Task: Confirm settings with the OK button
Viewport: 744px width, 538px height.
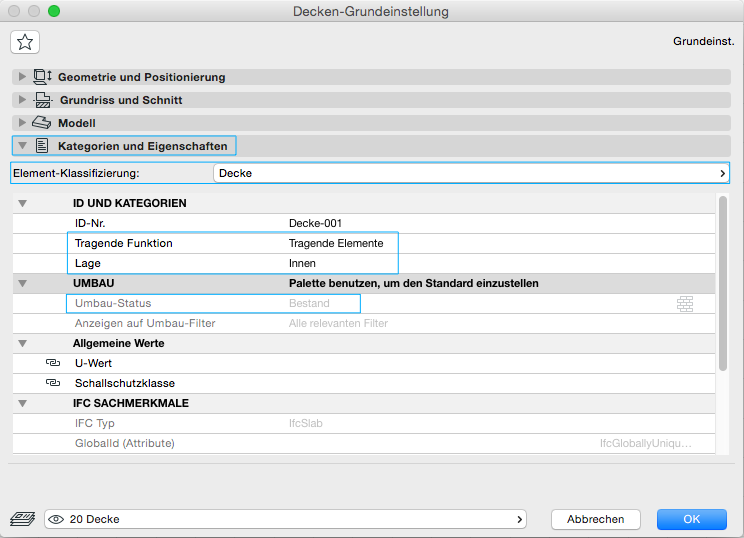Action: 692,519
